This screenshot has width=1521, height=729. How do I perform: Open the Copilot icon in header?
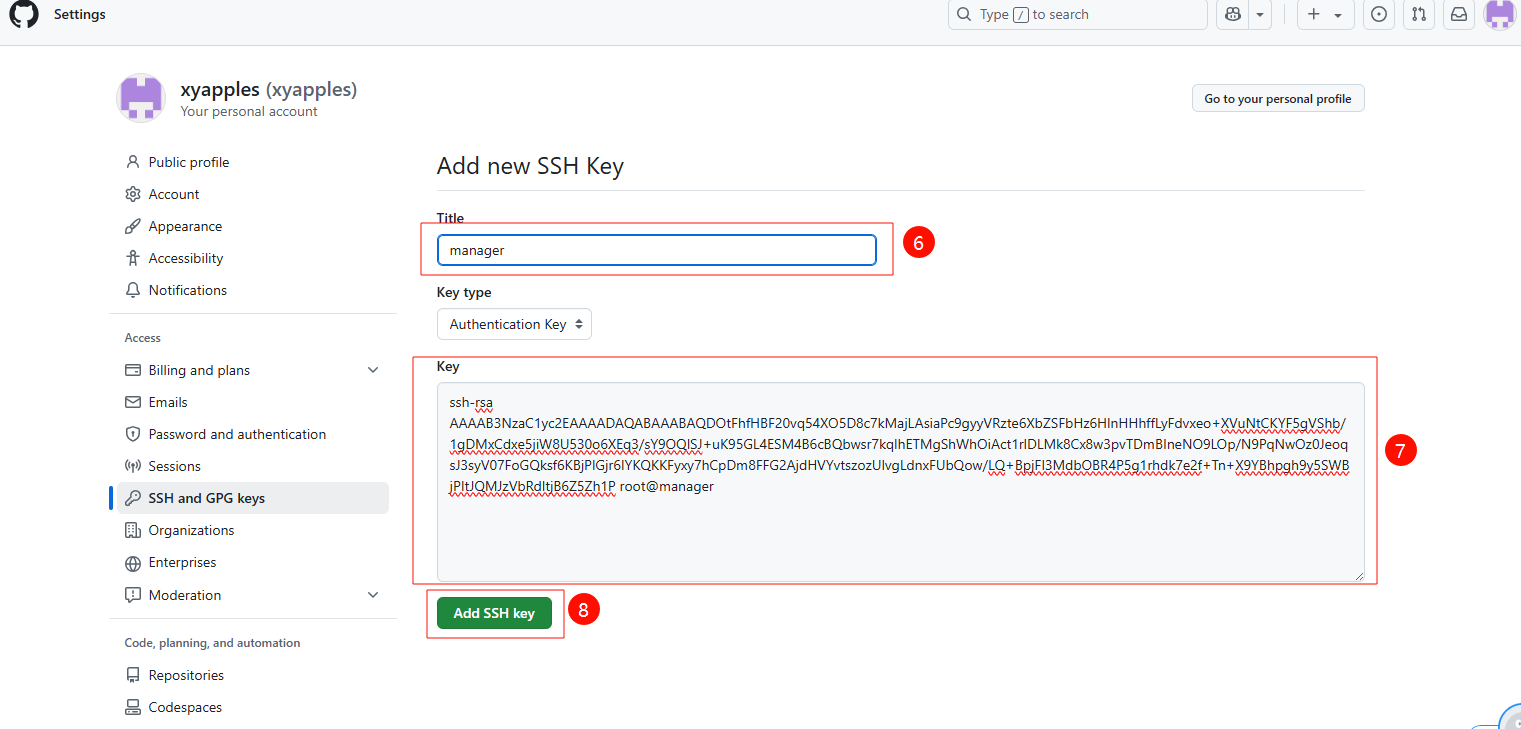point(1232,15)
